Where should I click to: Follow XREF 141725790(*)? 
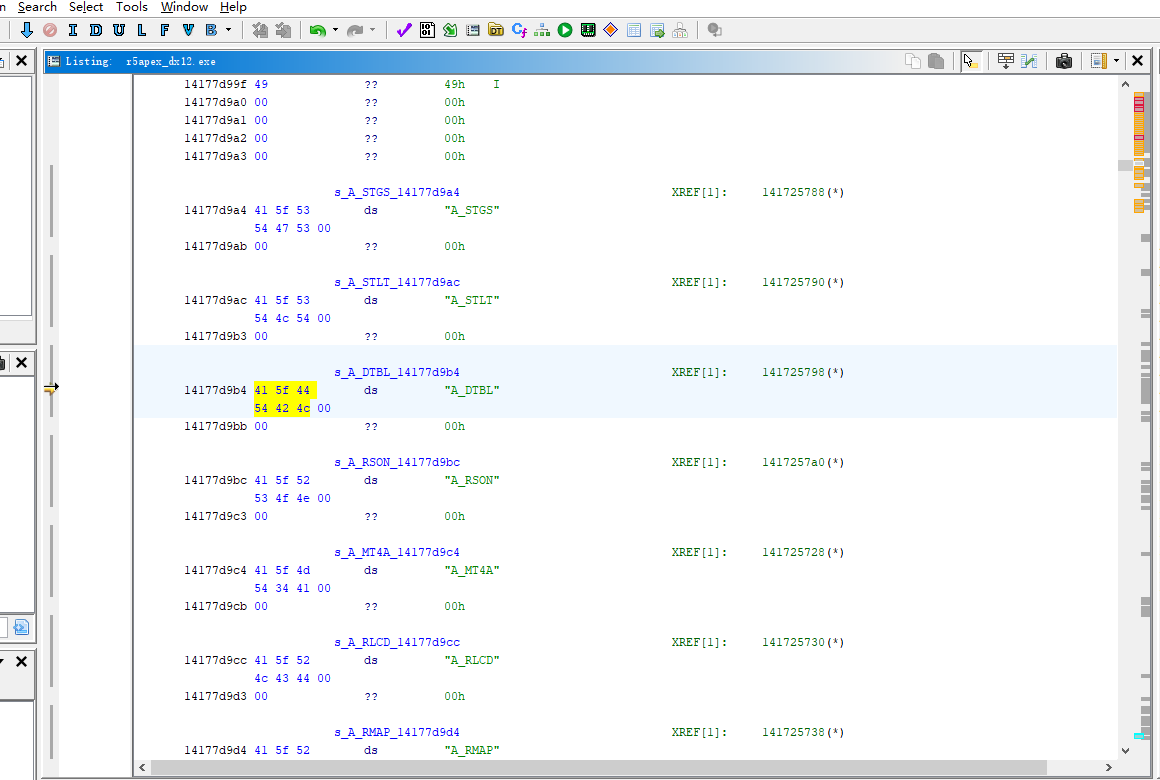tap(803, 283)
